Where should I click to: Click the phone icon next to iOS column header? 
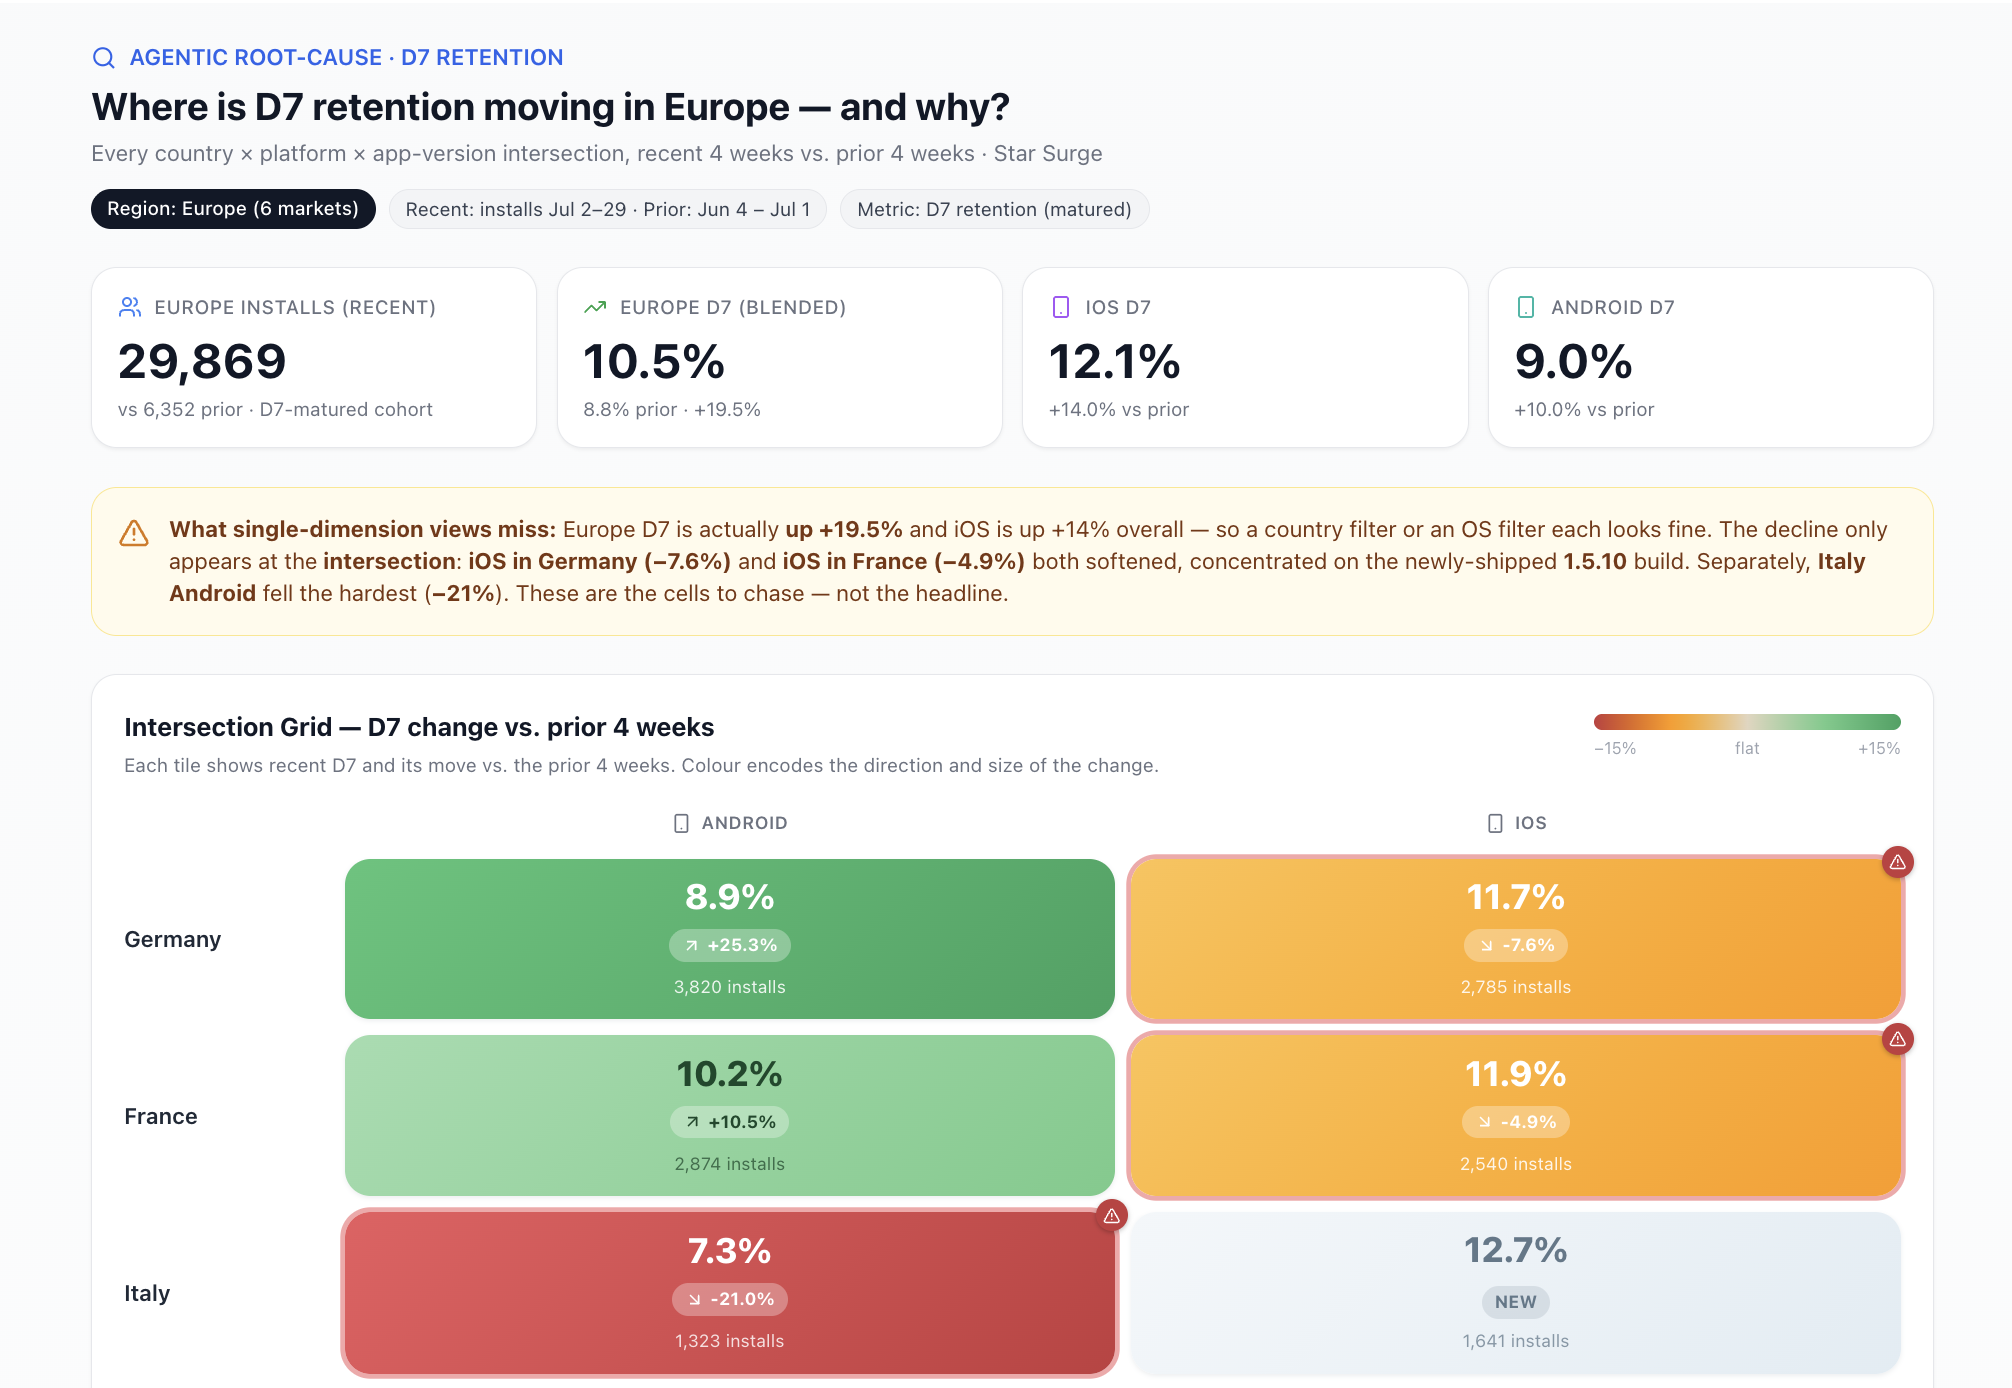(x=1495, y=823)
